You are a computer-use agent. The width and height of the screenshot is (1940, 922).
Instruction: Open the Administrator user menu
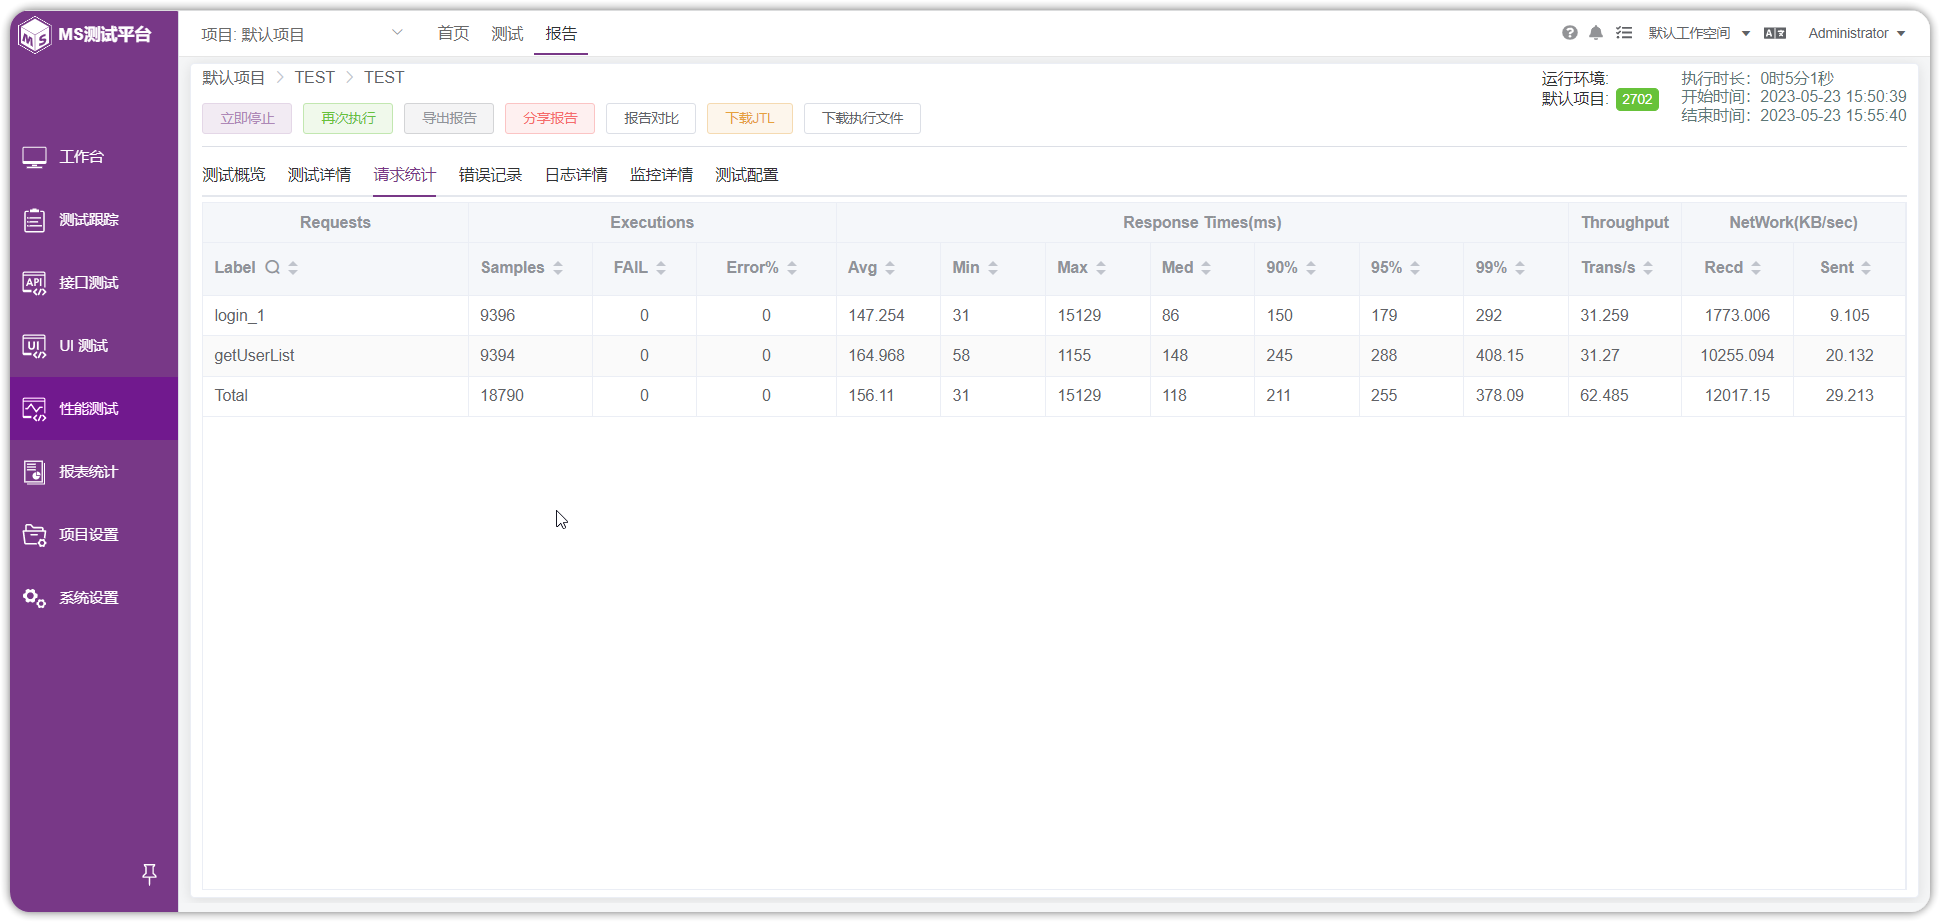[1856, 33]
